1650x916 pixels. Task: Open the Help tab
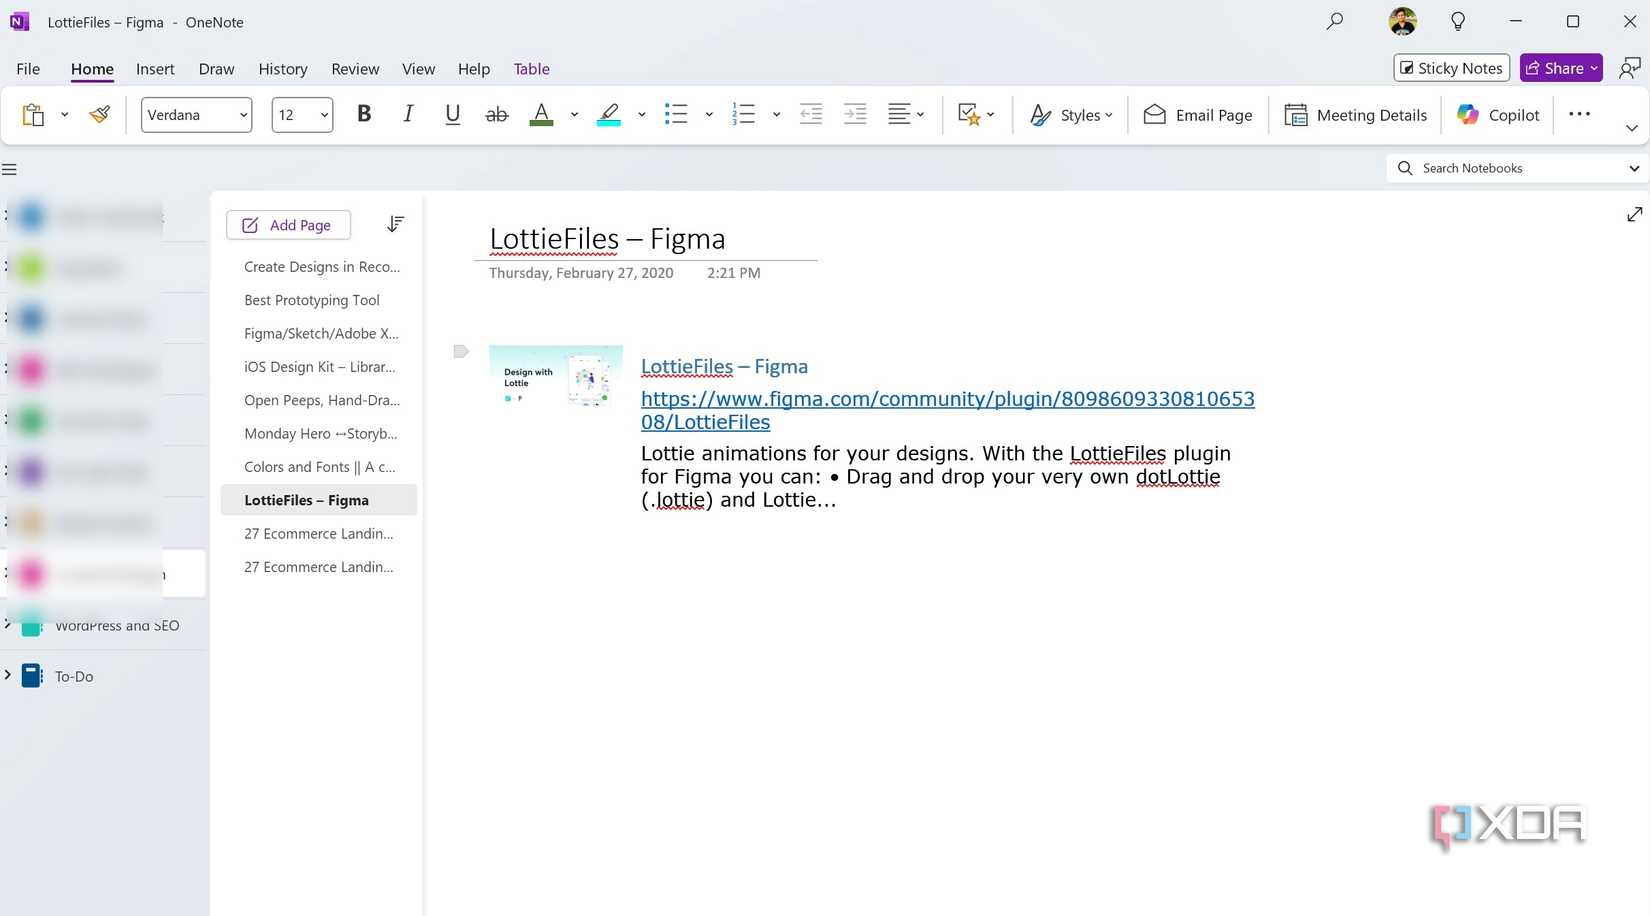click(474, 69)
